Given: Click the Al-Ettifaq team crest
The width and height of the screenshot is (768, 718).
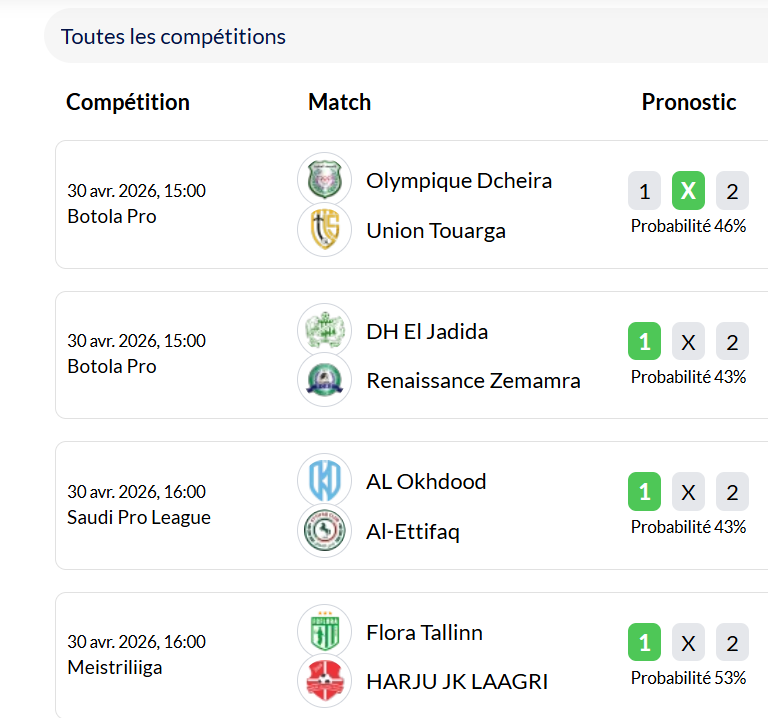Looking at the screenshot, I should 325,531.
